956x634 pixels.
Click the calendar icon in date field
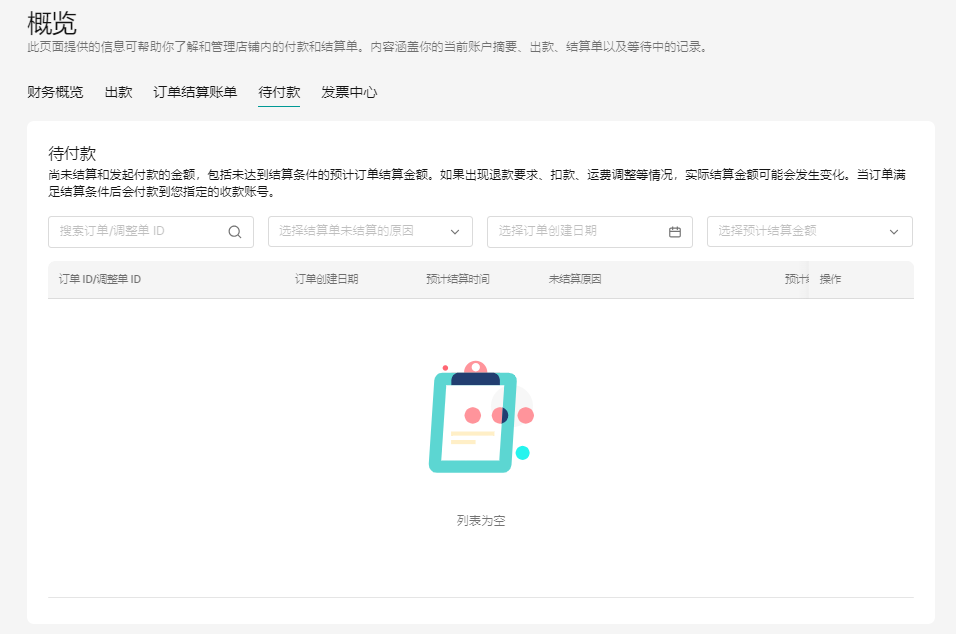pyautogui.click(x=675, y=231)
